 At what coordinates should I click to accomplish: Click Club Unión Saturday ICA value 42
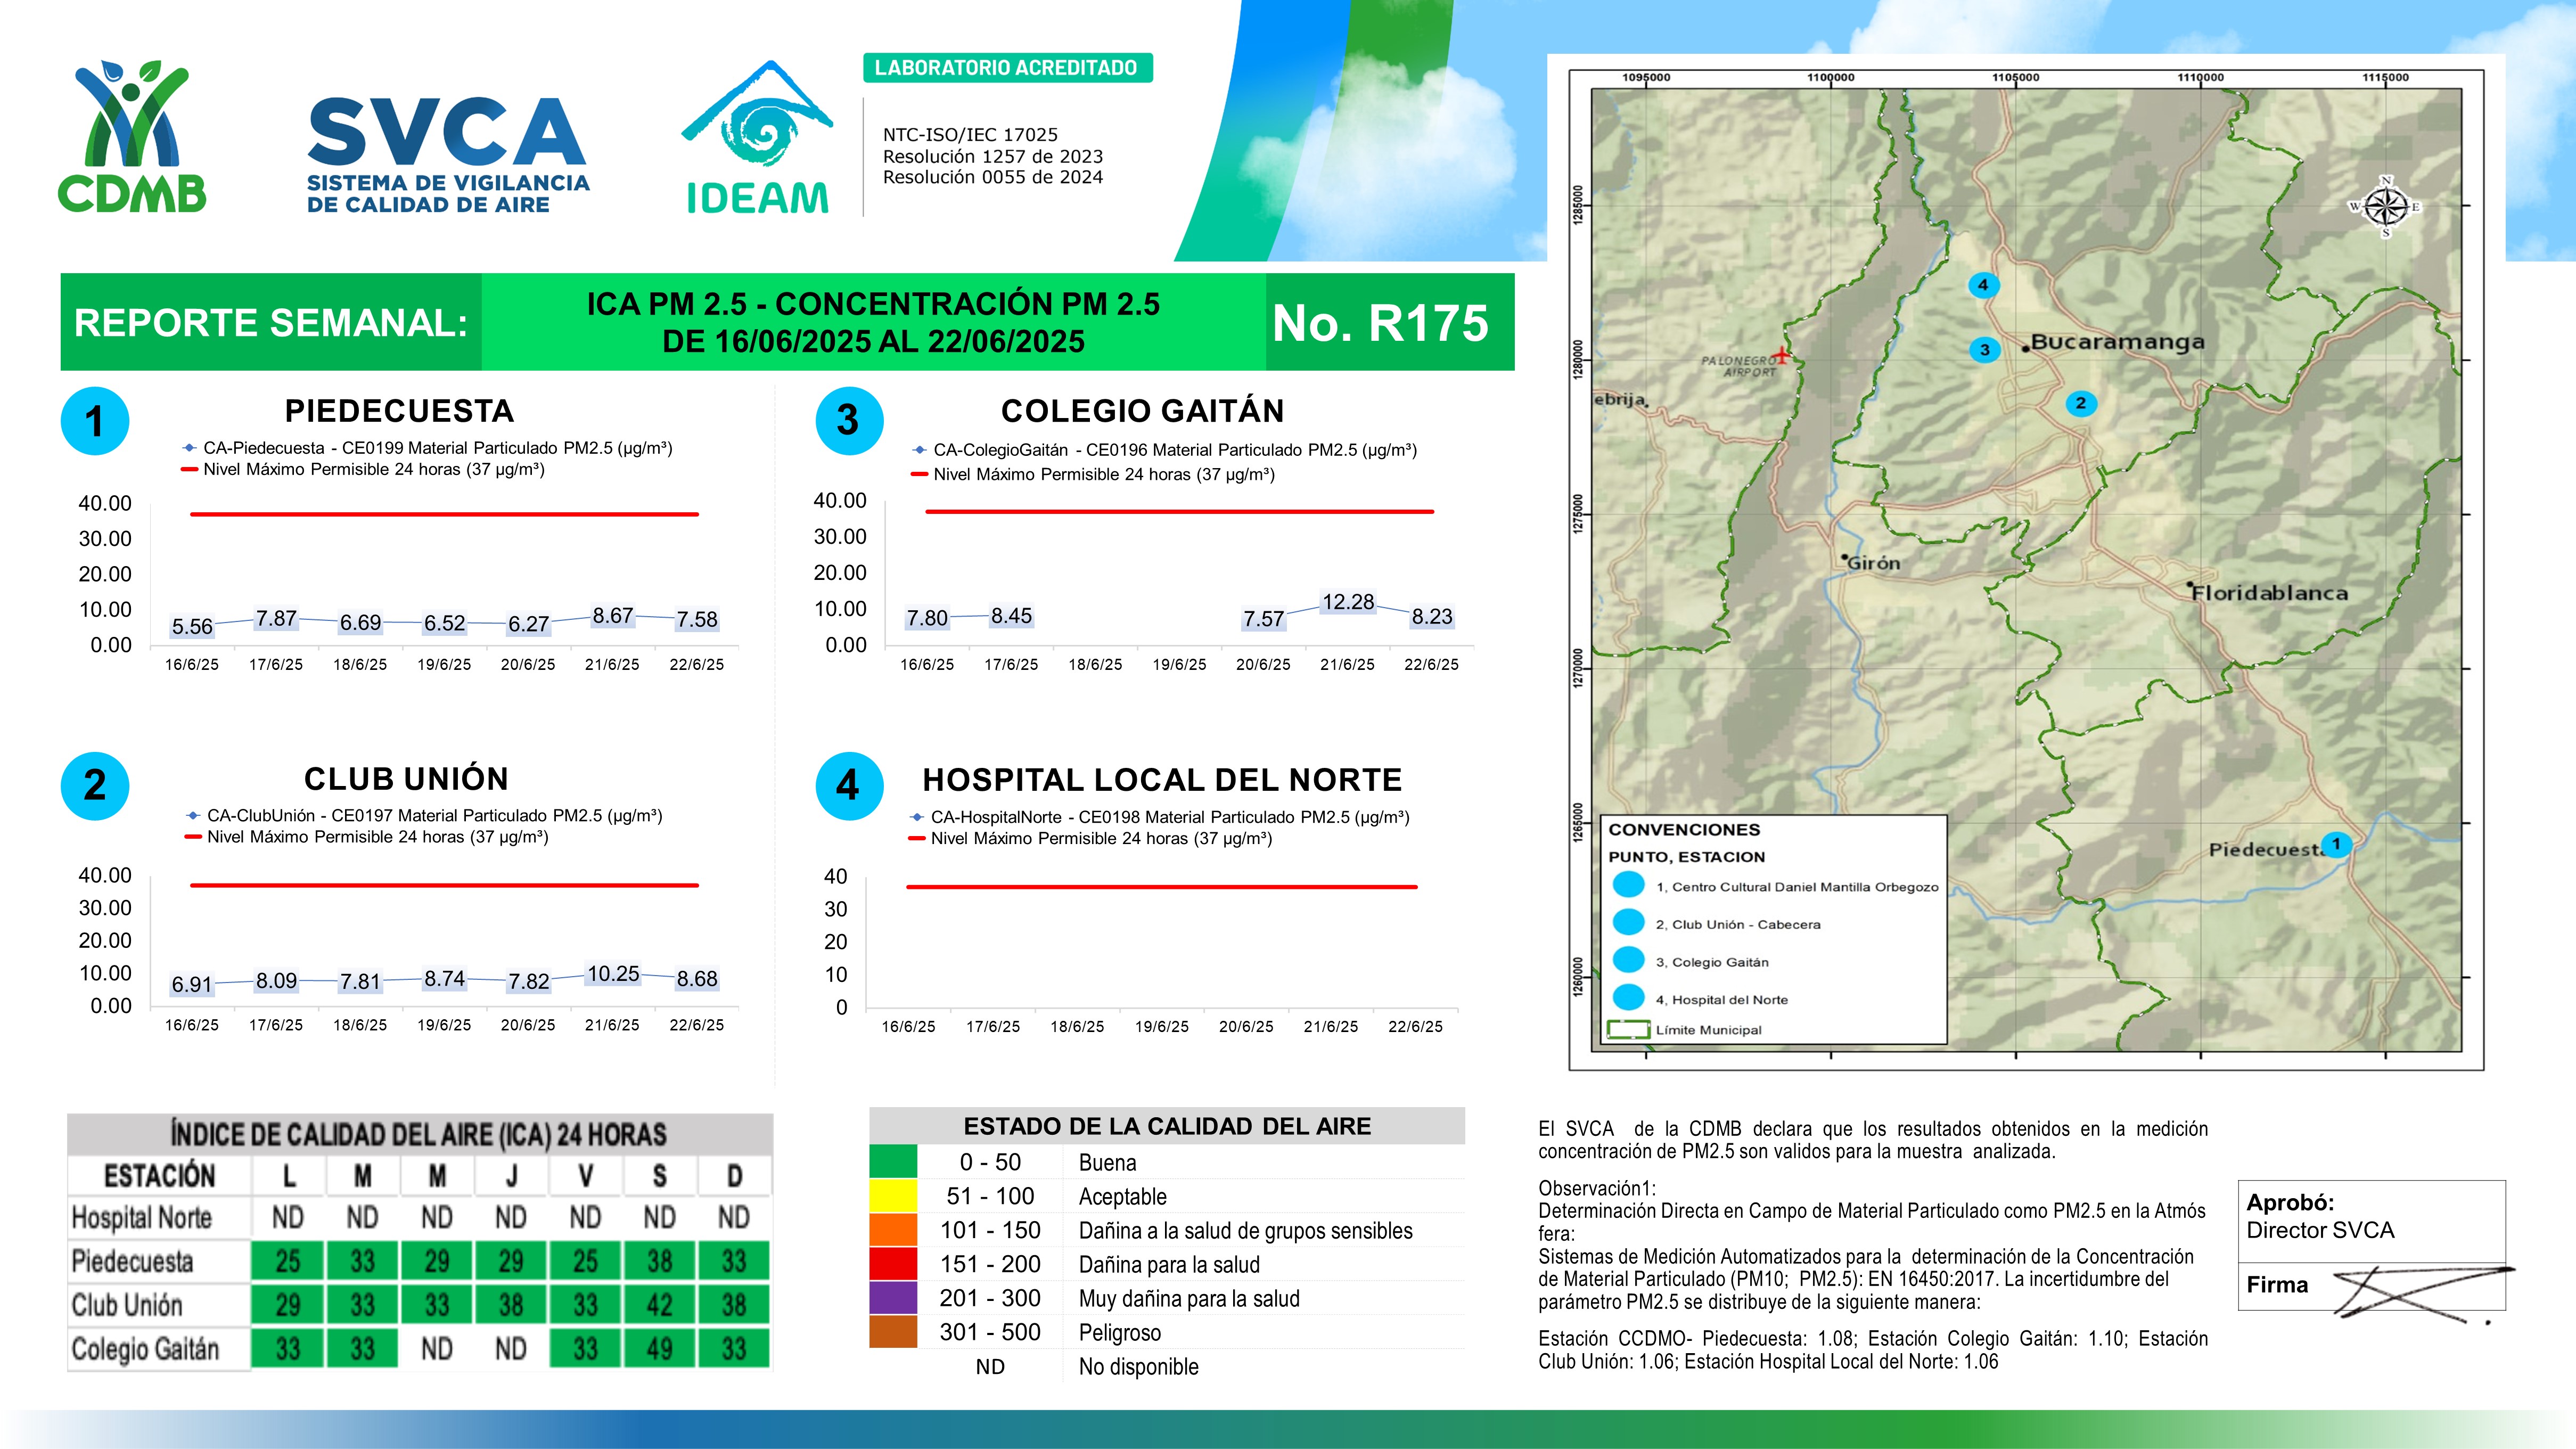[x=659, y=1305]
